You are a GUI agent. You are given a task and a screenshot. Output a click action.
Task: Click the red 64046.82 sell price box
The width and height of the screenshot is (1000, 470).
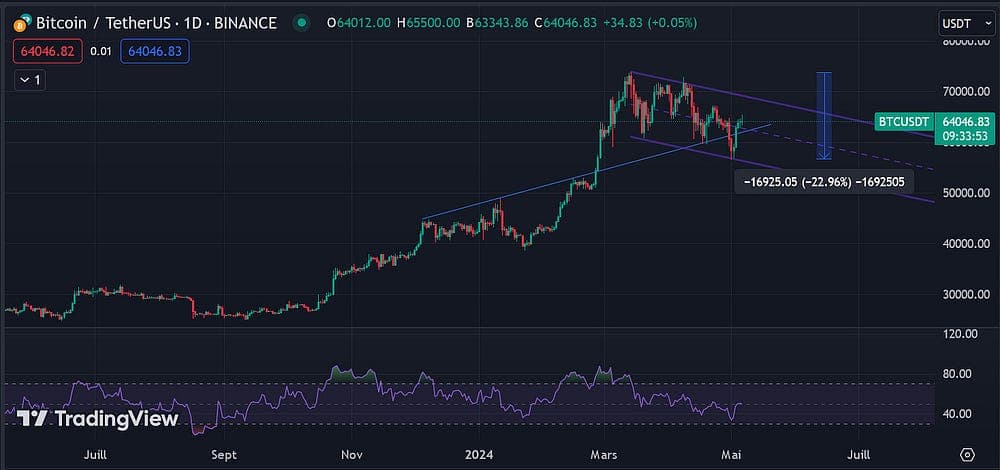pyautogui.click(x=48, y=52)
